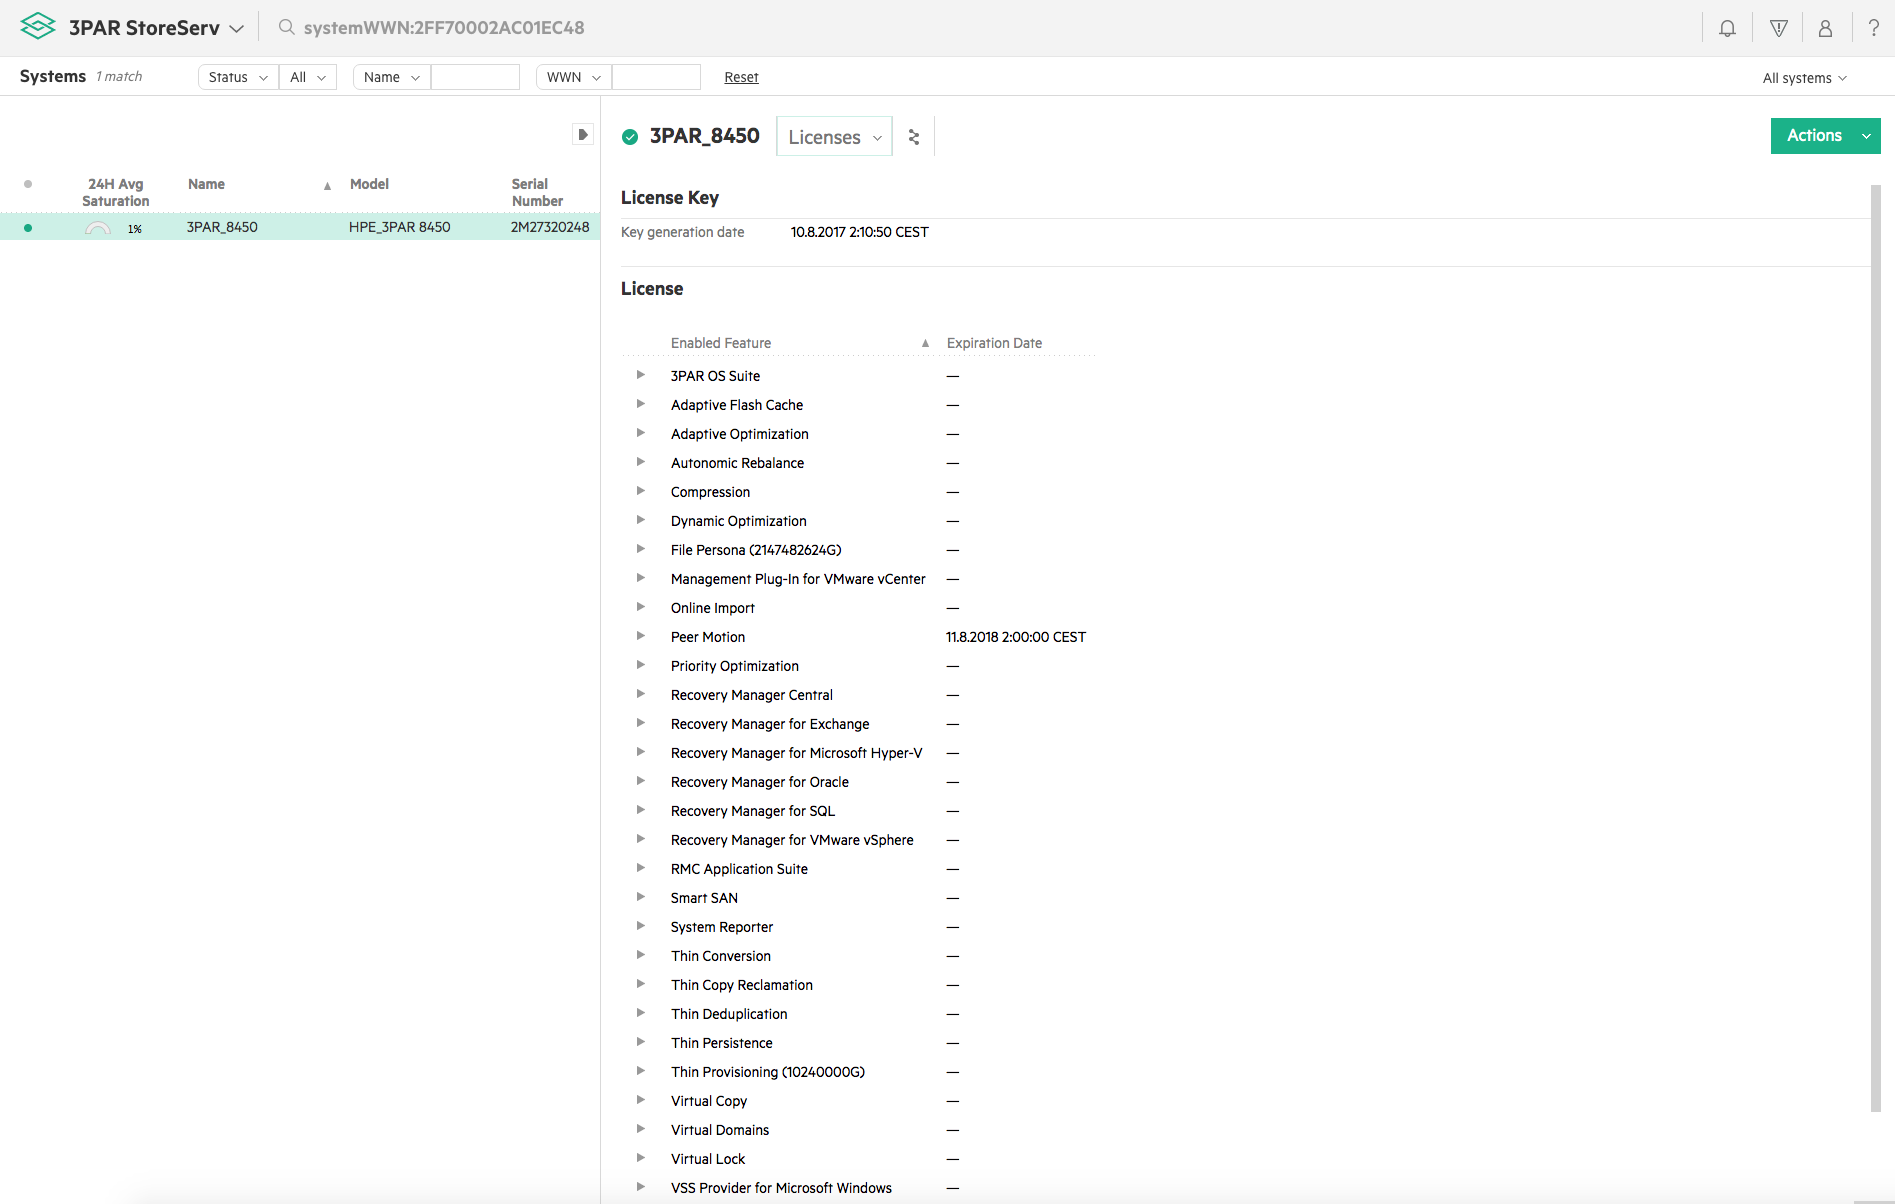Open the Name filter dropdown
The width and height of the screenshot is (1895, 1204).
tap(391, 77)
